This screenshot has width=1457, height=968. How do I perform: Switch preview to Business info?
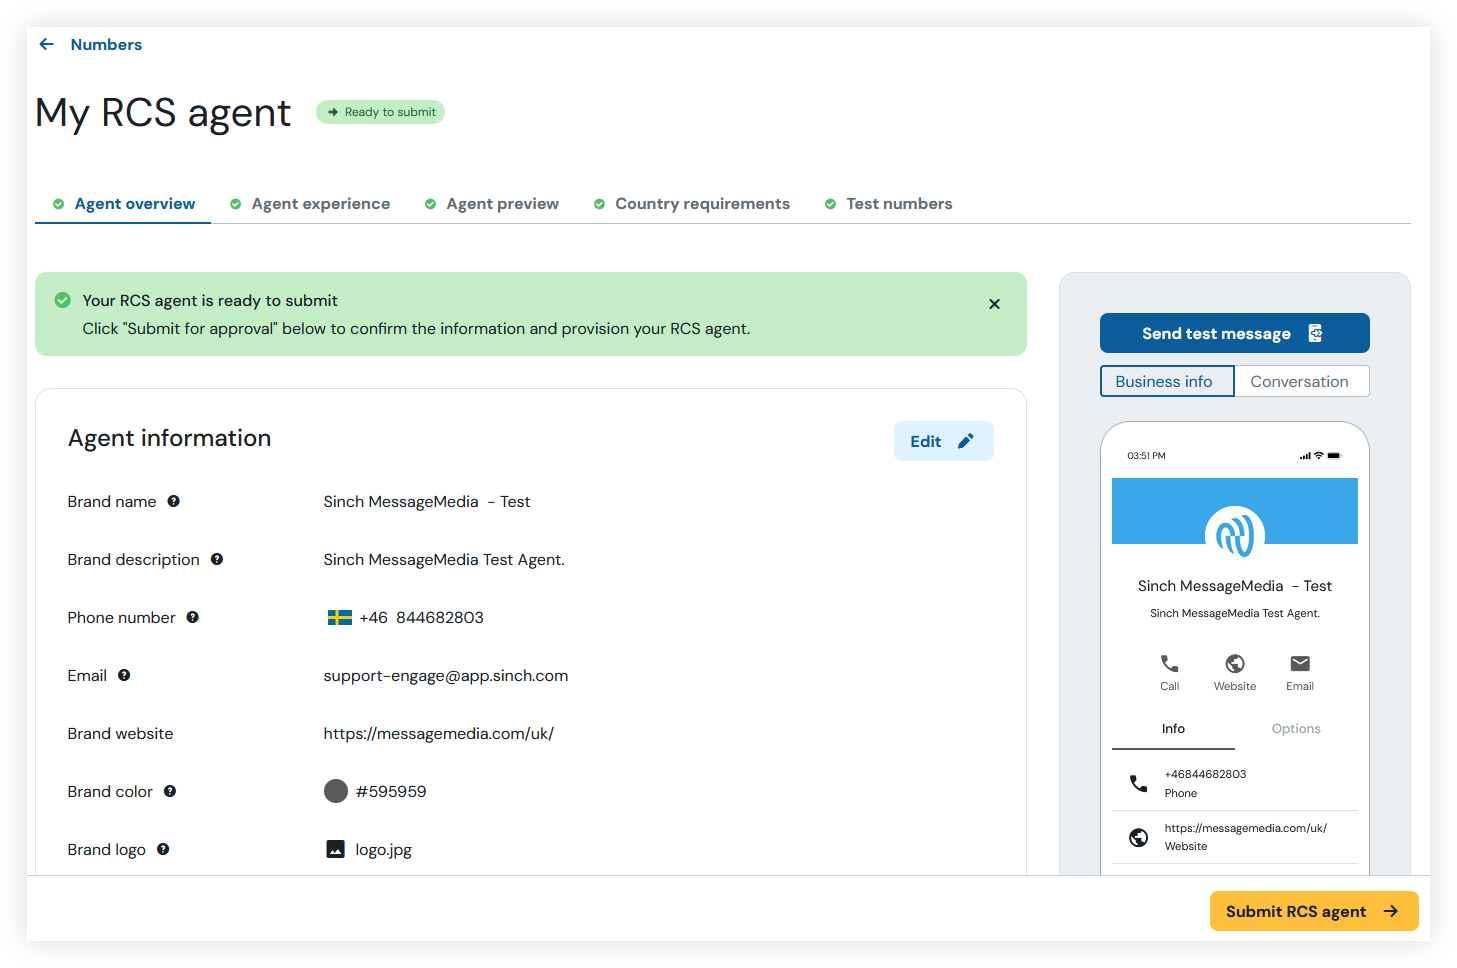[1167, 381]
